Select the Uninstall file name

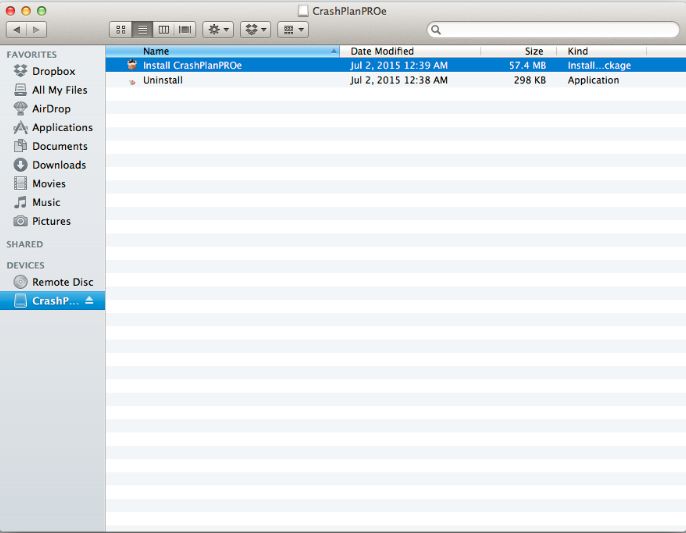click(163, 81)
